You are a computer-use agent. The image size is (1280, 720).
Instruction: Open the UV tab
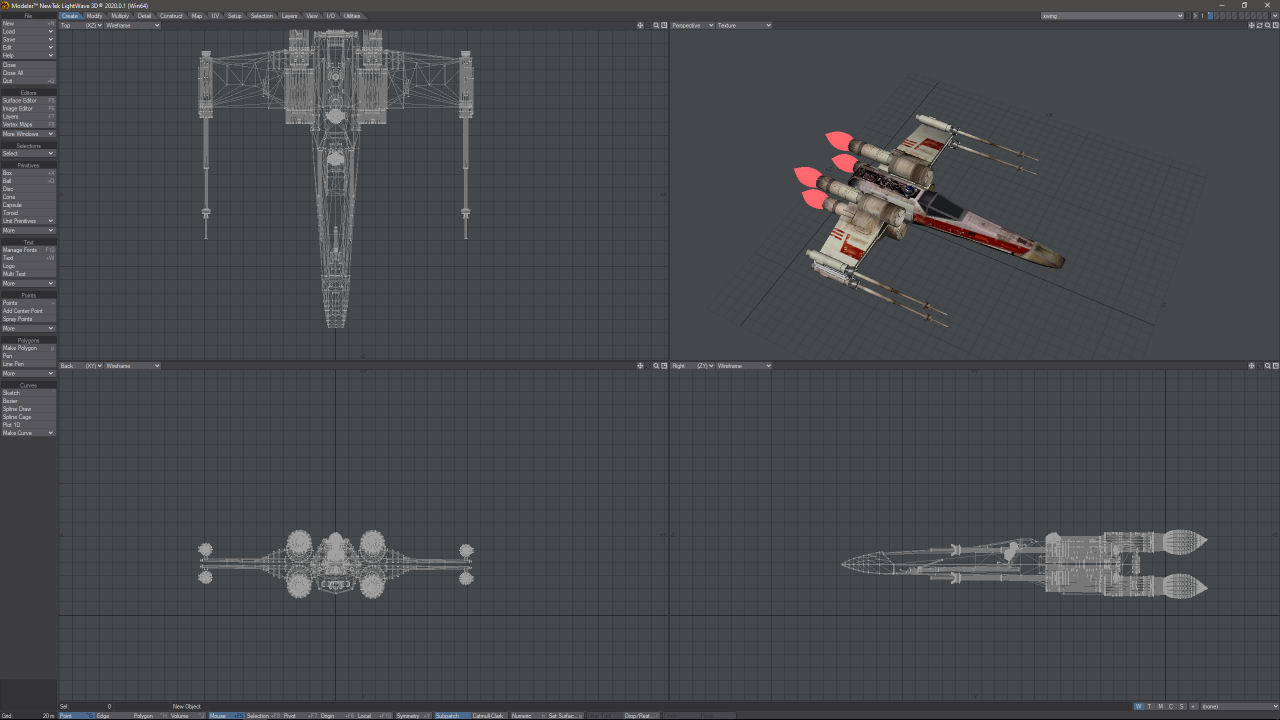click(x=215, y=16)
